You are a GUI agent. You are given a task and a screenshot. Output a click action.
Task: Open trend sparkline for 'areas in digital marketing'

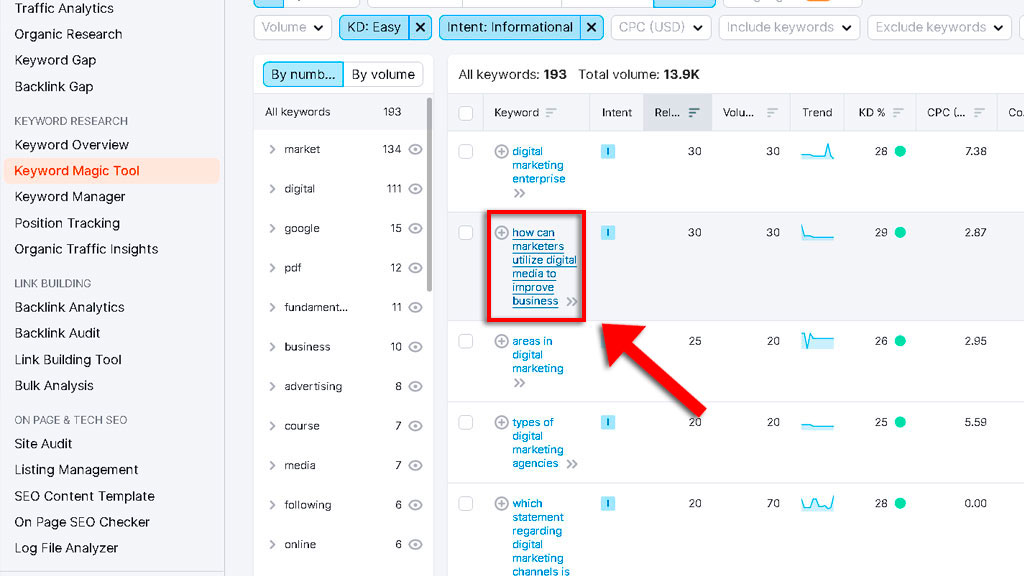[817, 341]
